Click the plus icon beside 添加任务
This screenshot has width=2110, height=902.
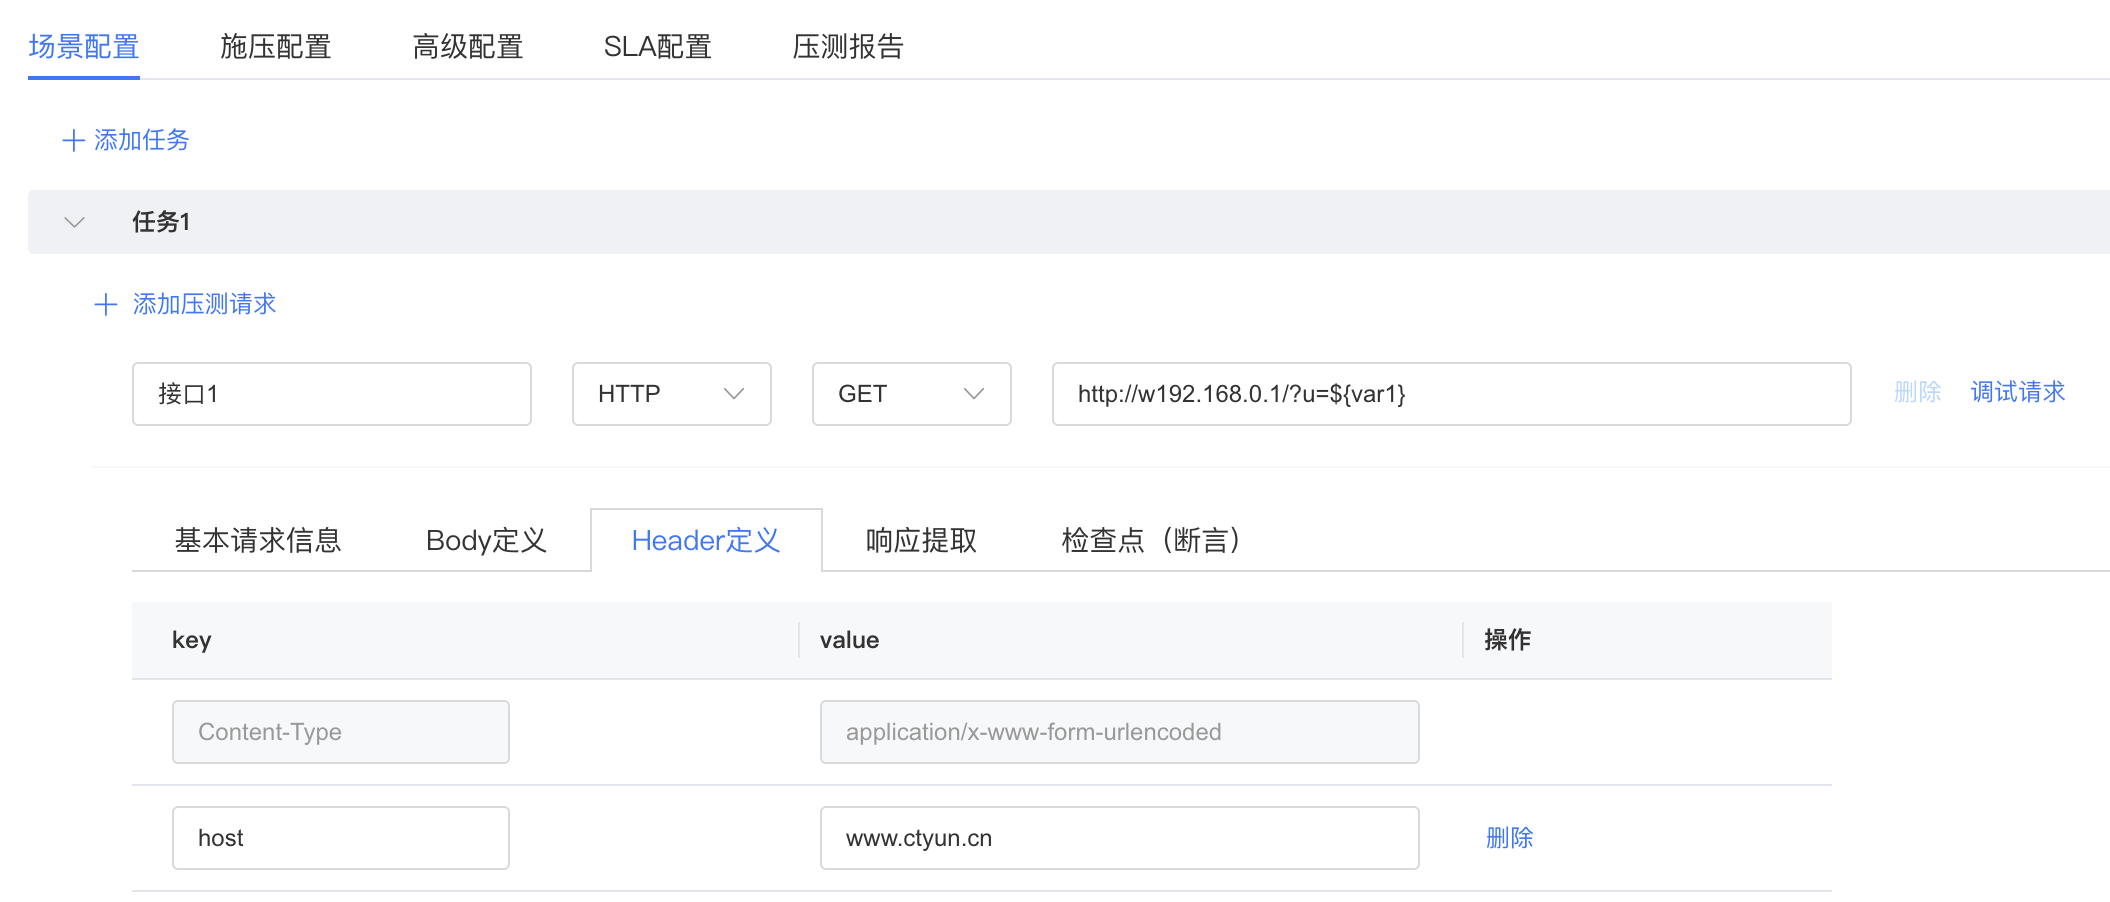[73, 140]
